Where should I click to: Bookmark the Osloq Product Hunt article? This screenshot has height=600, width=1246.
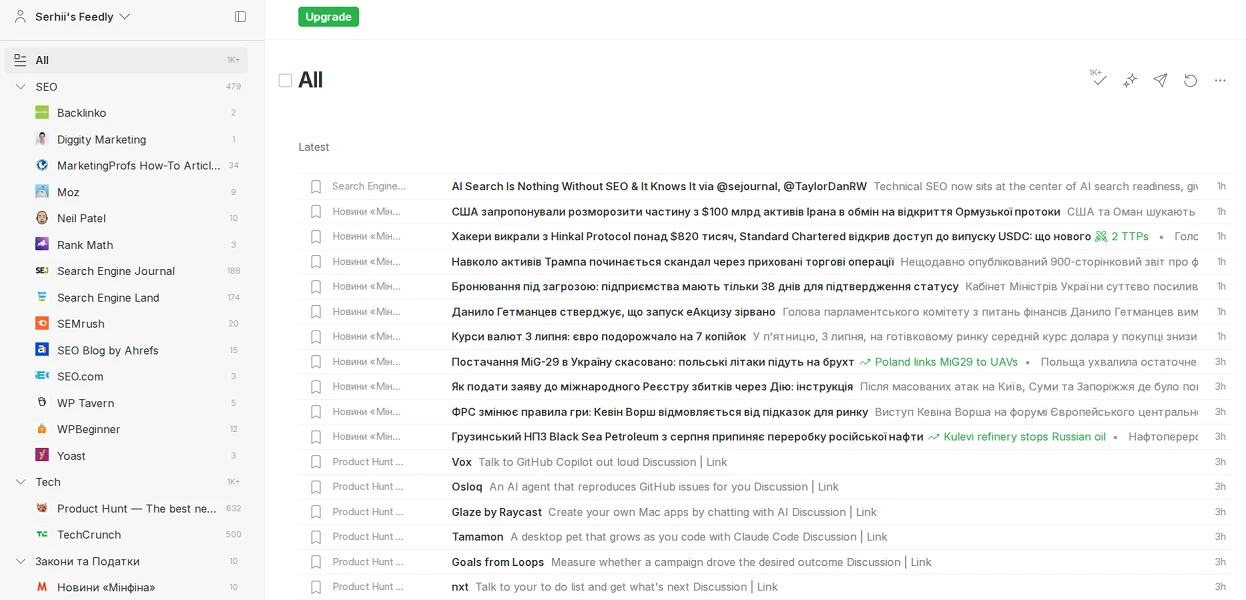click(316, 487)
